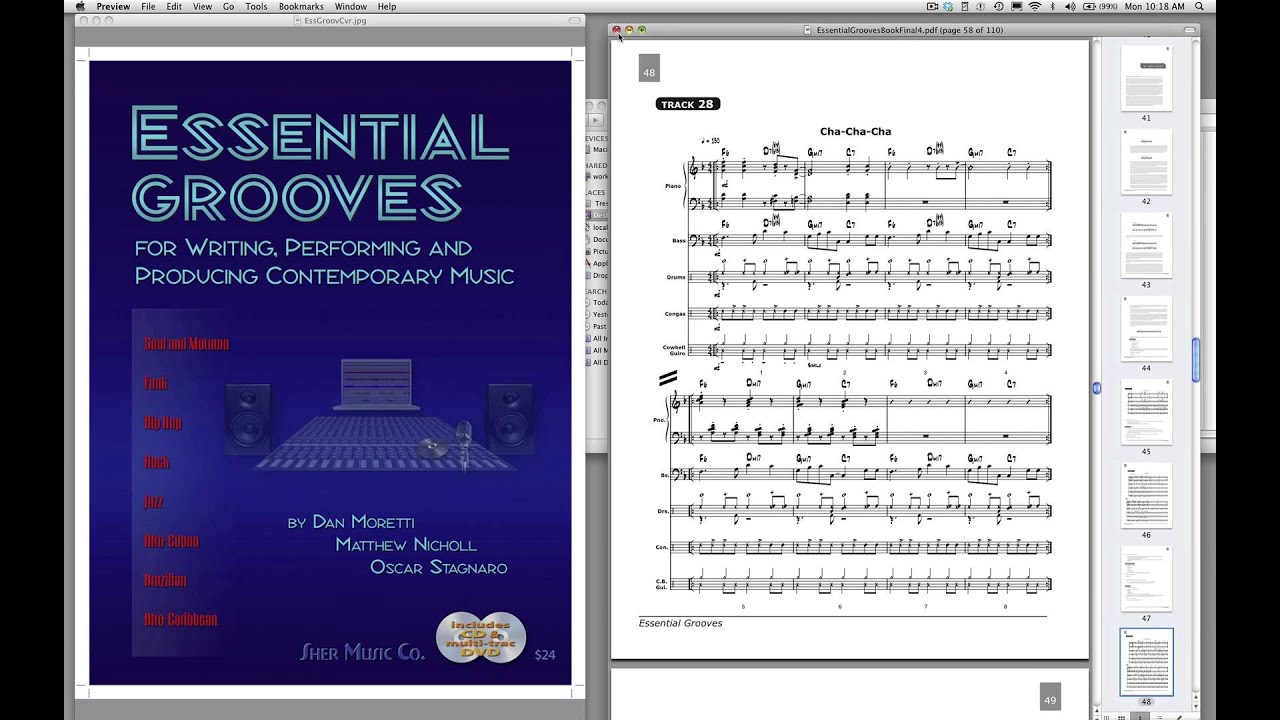Close the EssentialGroovesBookFinal4.pdf window

point(616,30)
